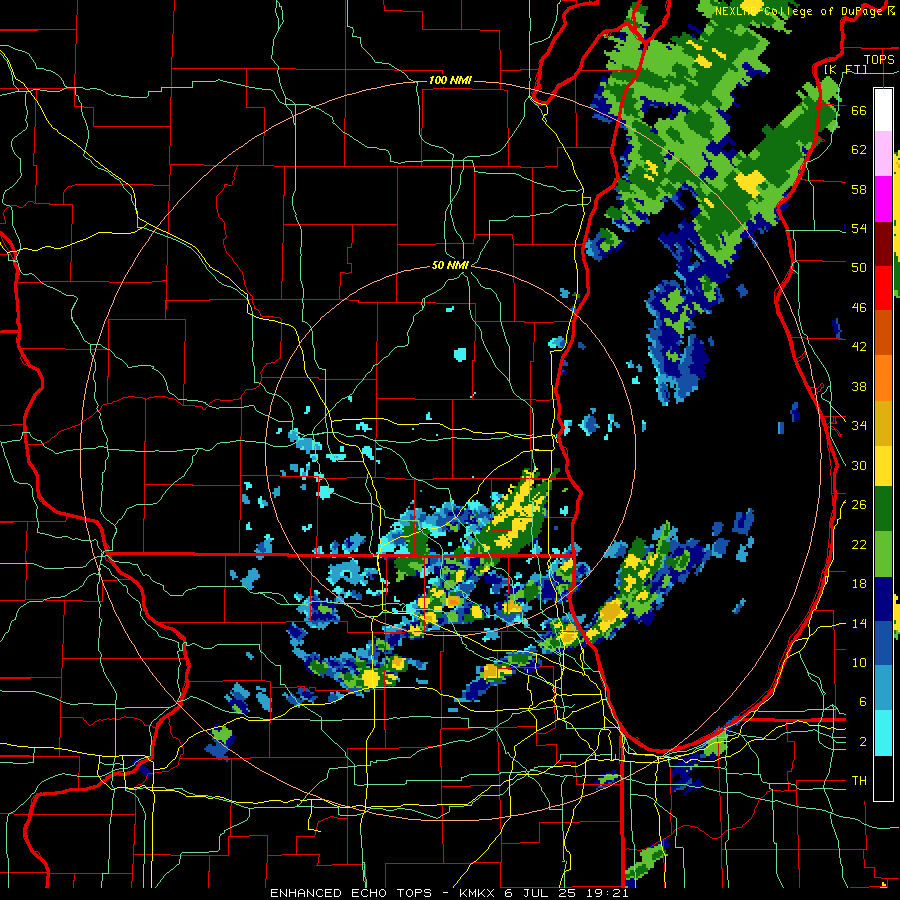Click the '2' legend value

coord(863,741)
